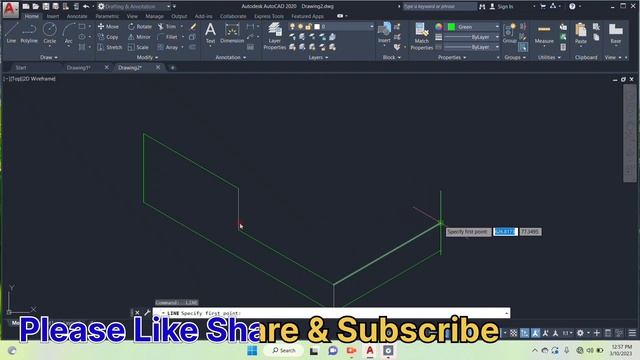640x360 pixels.
Task: Switch to the Drawing1 file tab
Action: click(78, 68)
